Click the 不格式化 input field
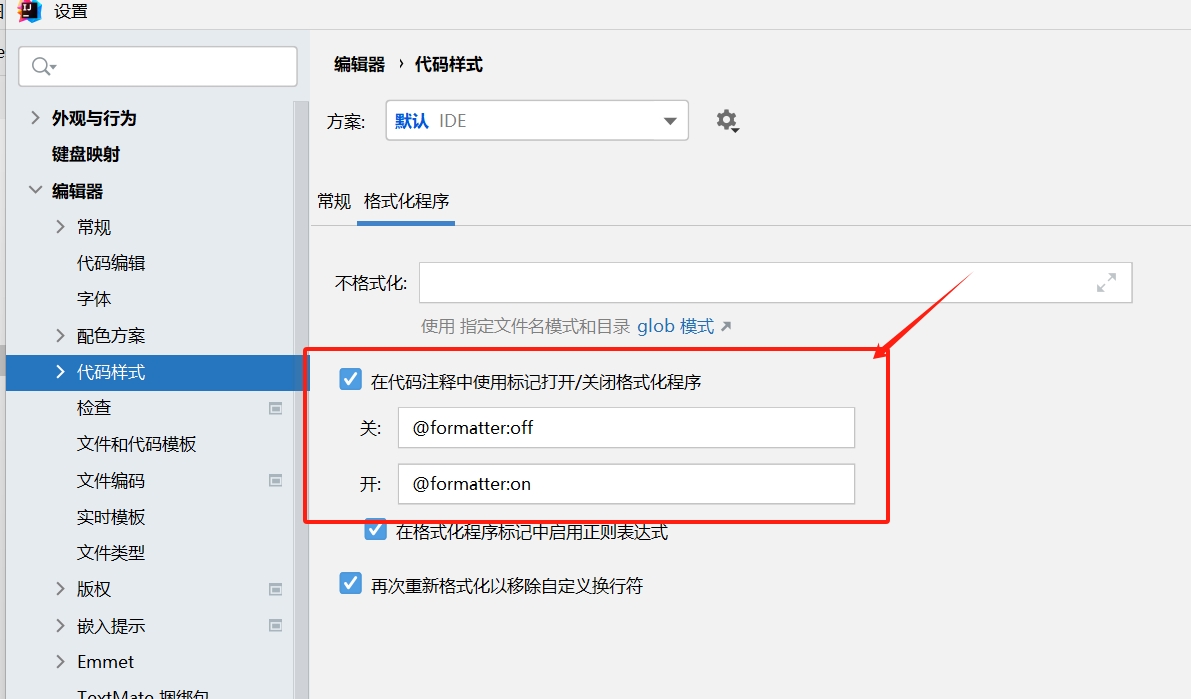 tap(776, 283)
